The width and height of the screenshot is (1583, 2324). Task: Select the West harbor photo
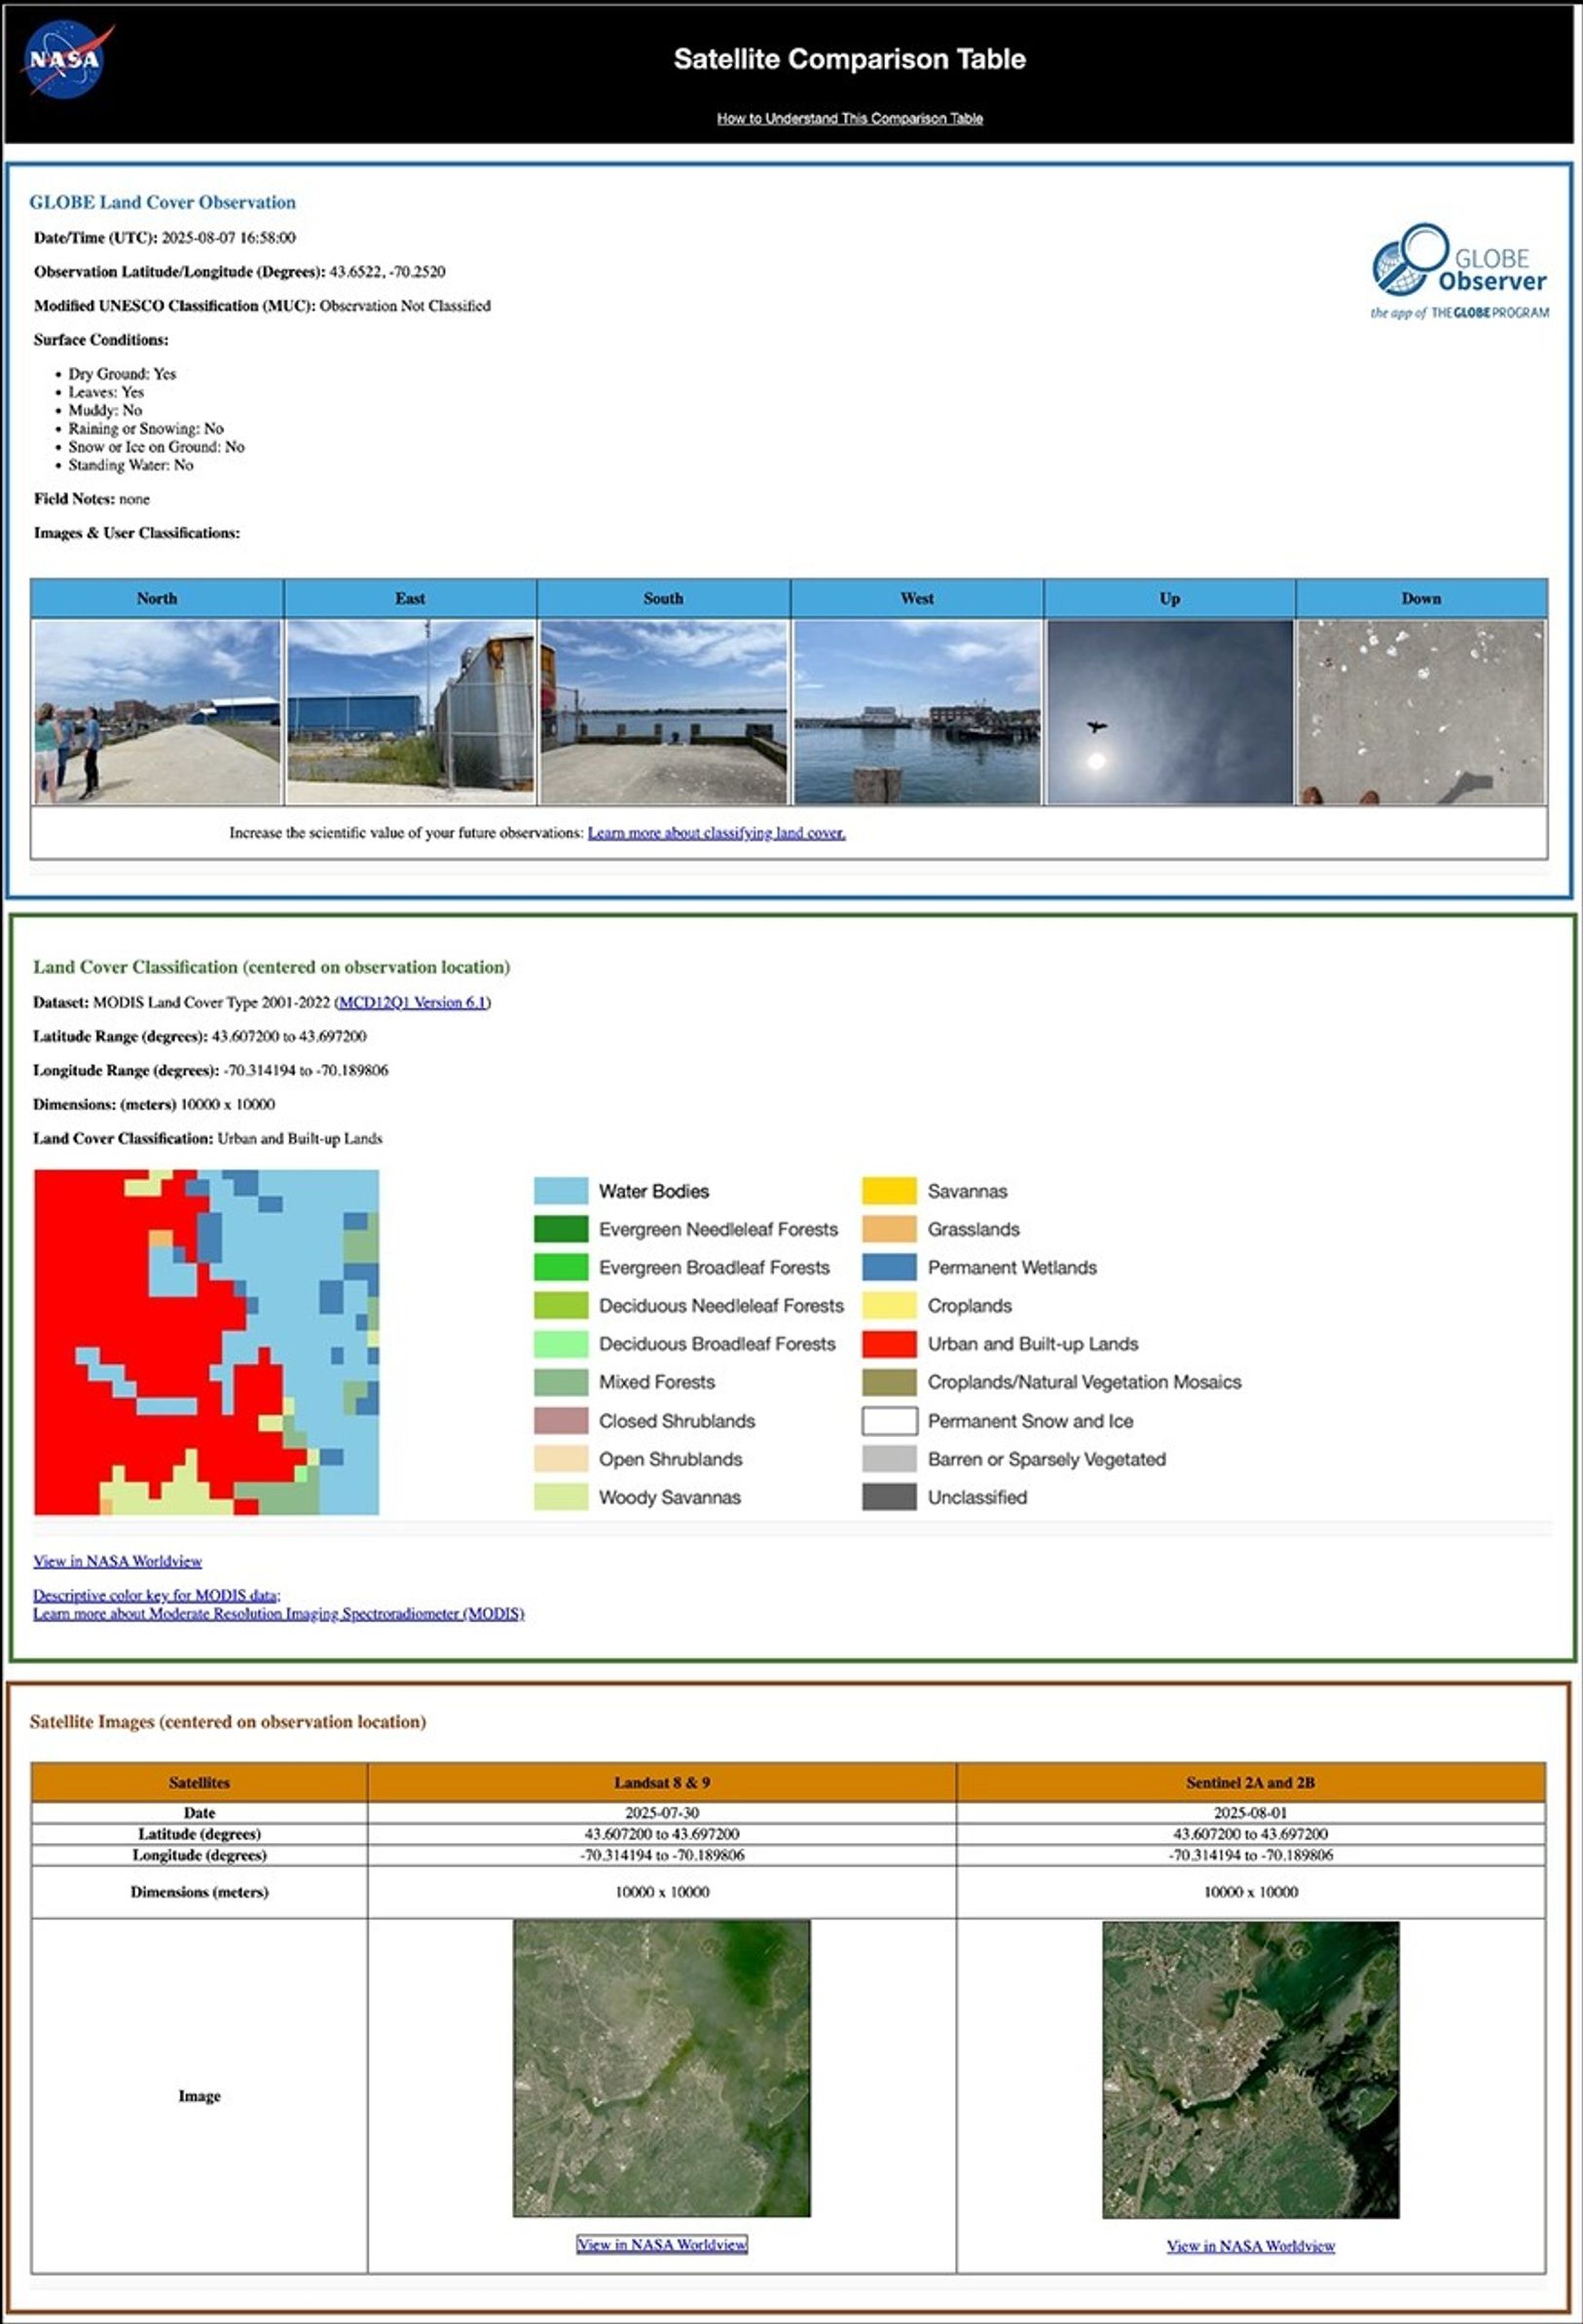(x=917, y=710)
